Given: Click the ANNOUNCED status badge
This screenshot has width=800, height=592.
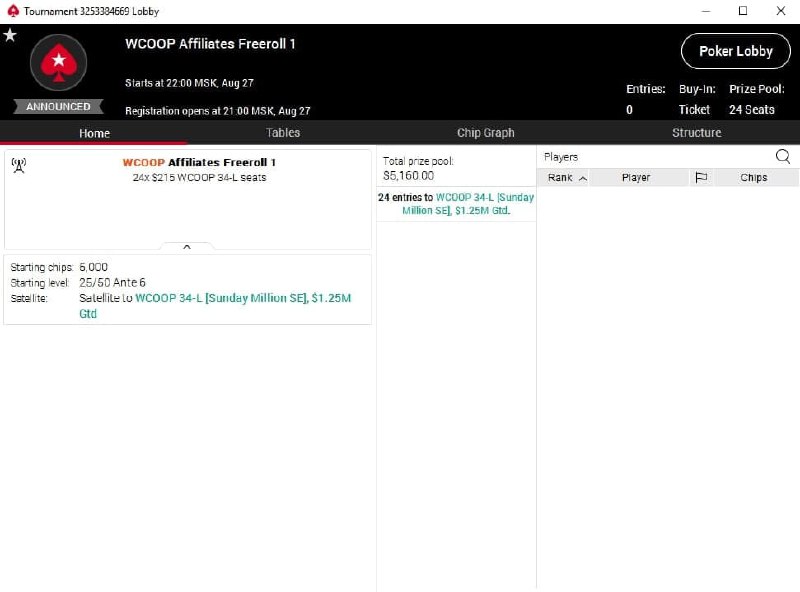Looking at the screenshot, I should point(58,106).
